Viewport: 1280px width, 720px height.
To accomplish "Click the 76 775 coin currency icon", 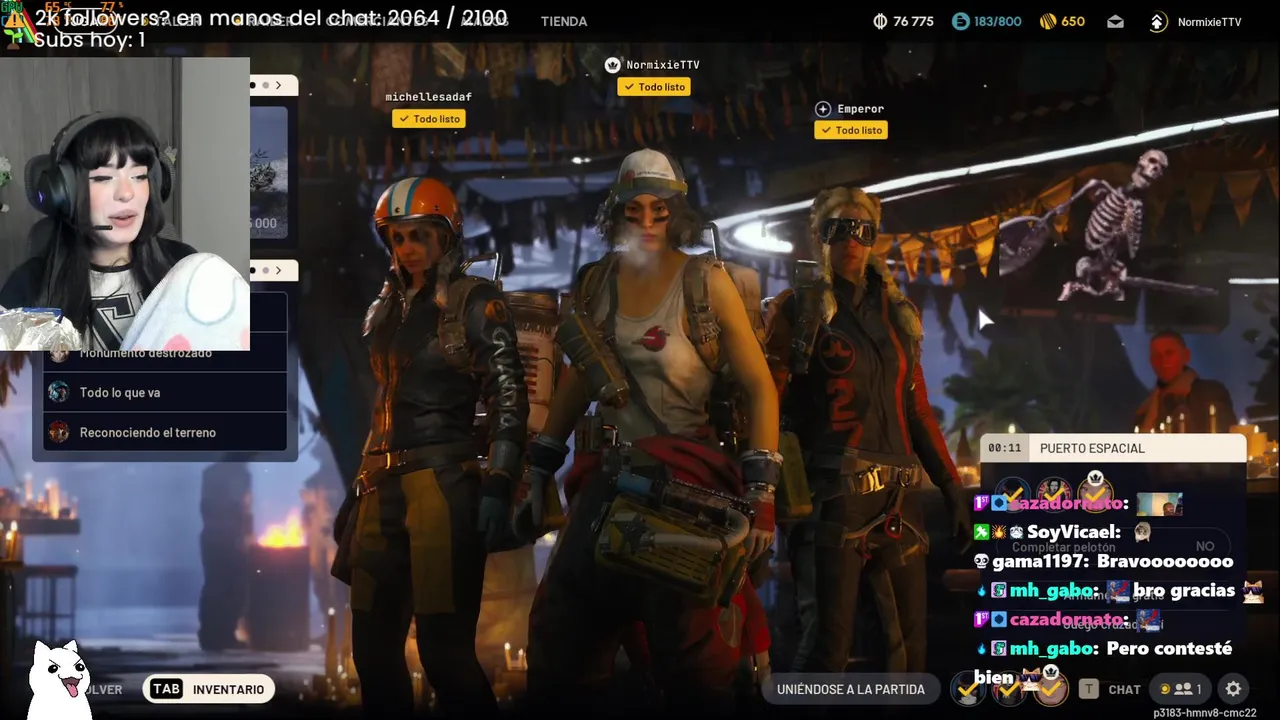I will point(881,21).
